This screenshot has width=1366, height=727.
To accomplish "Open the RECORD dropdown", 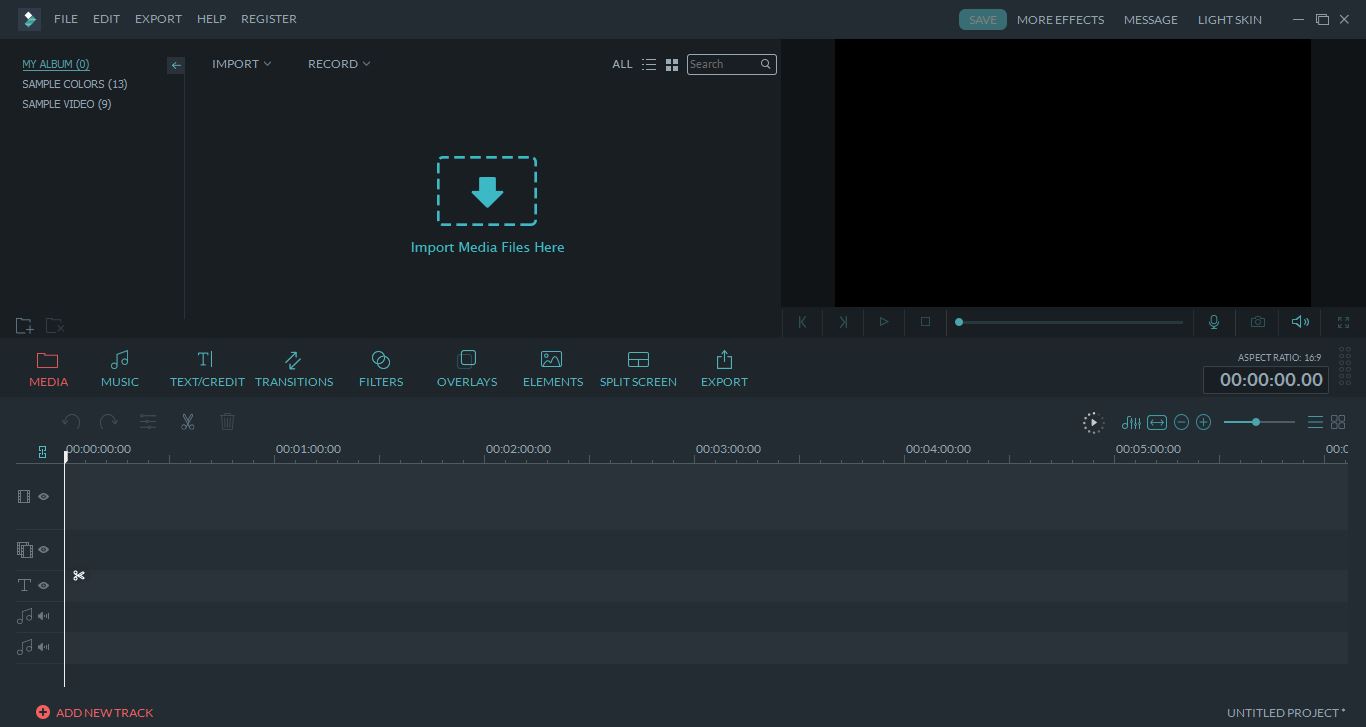I will (x=338, y=63).
